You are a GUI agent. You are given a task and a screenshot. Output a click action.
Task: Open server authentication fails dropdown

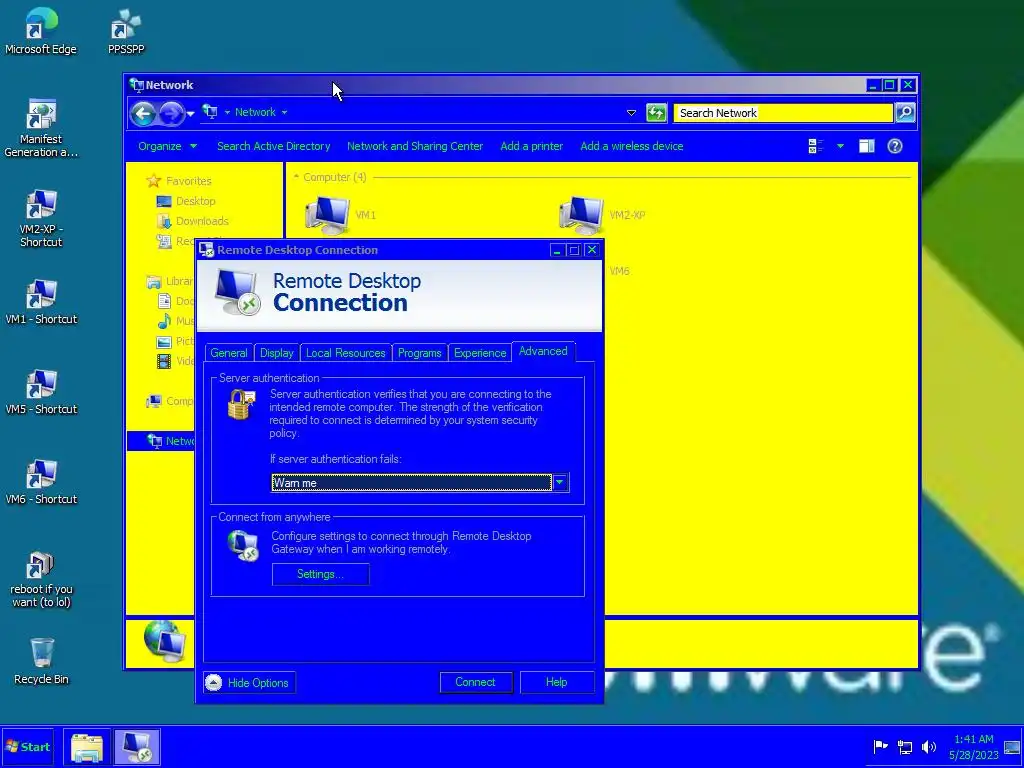pyautogui.click(x=560, y=483)
